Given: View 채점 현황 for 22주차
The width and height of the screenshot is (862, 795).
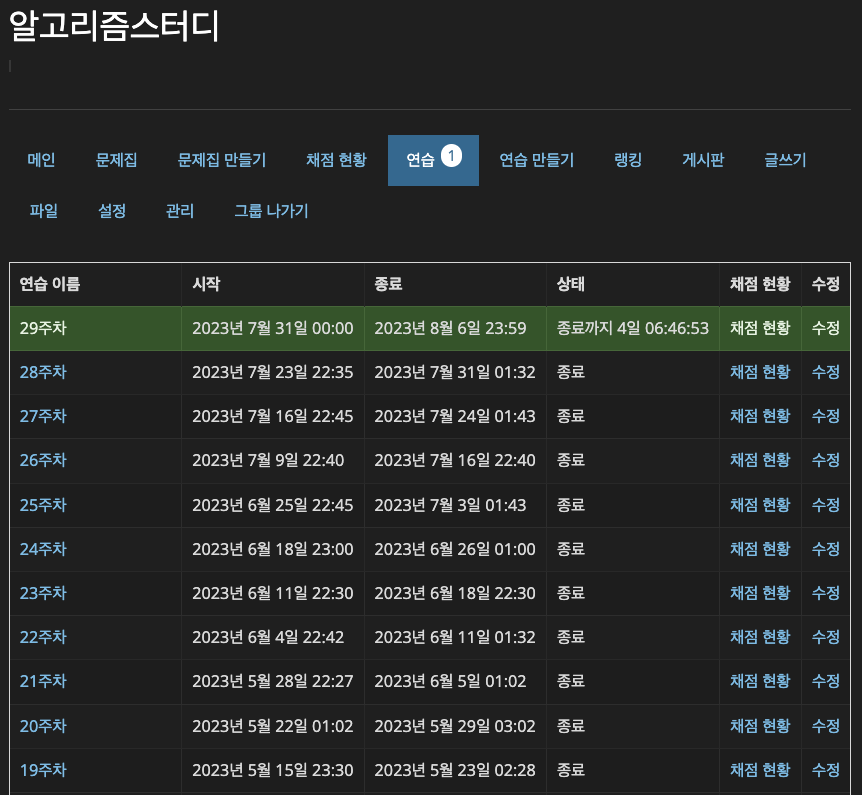Looking at the screenshot, I should click(x=760, y=637).
